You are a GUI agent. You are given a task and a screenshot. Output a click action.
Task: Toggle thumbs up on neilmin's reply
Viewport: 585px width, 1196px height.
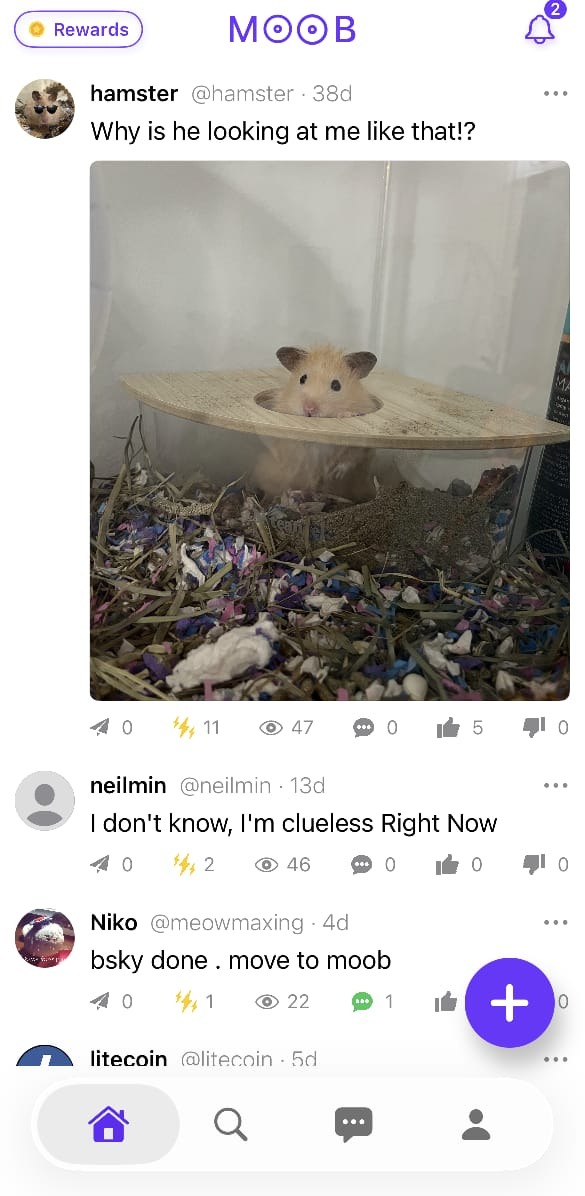point(448,865)
